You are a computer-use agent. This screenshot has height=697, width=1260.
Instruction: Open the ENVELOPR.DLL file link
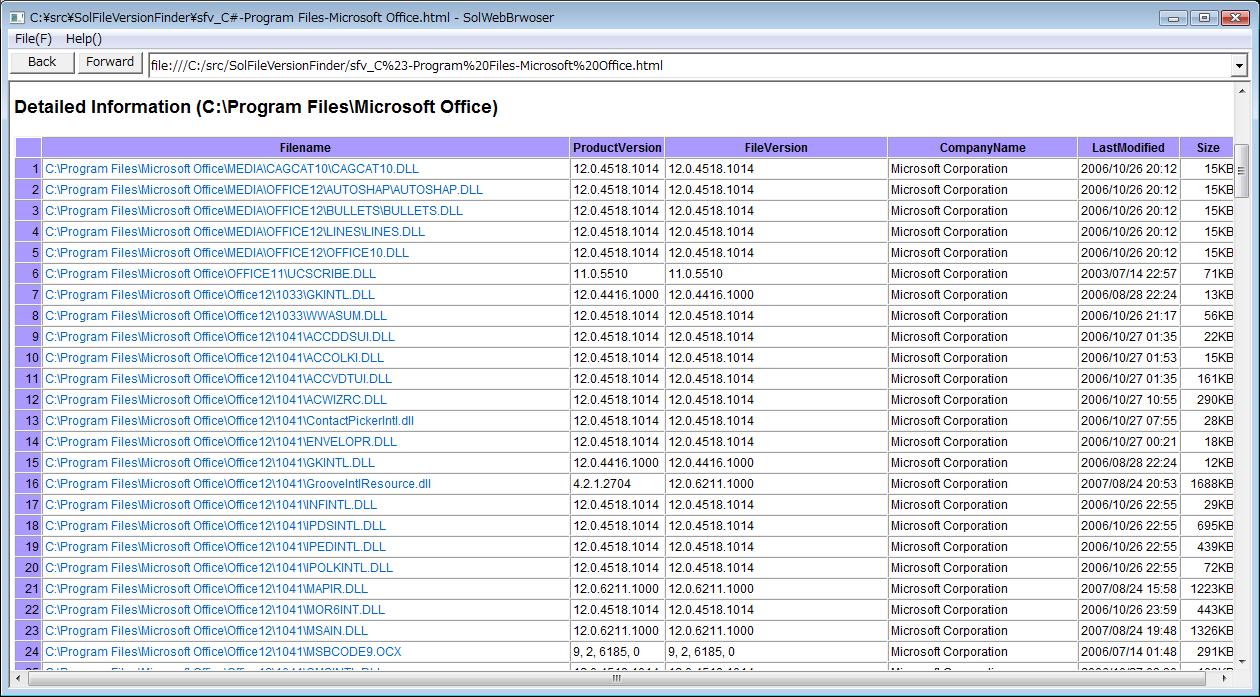coord(221,442)
